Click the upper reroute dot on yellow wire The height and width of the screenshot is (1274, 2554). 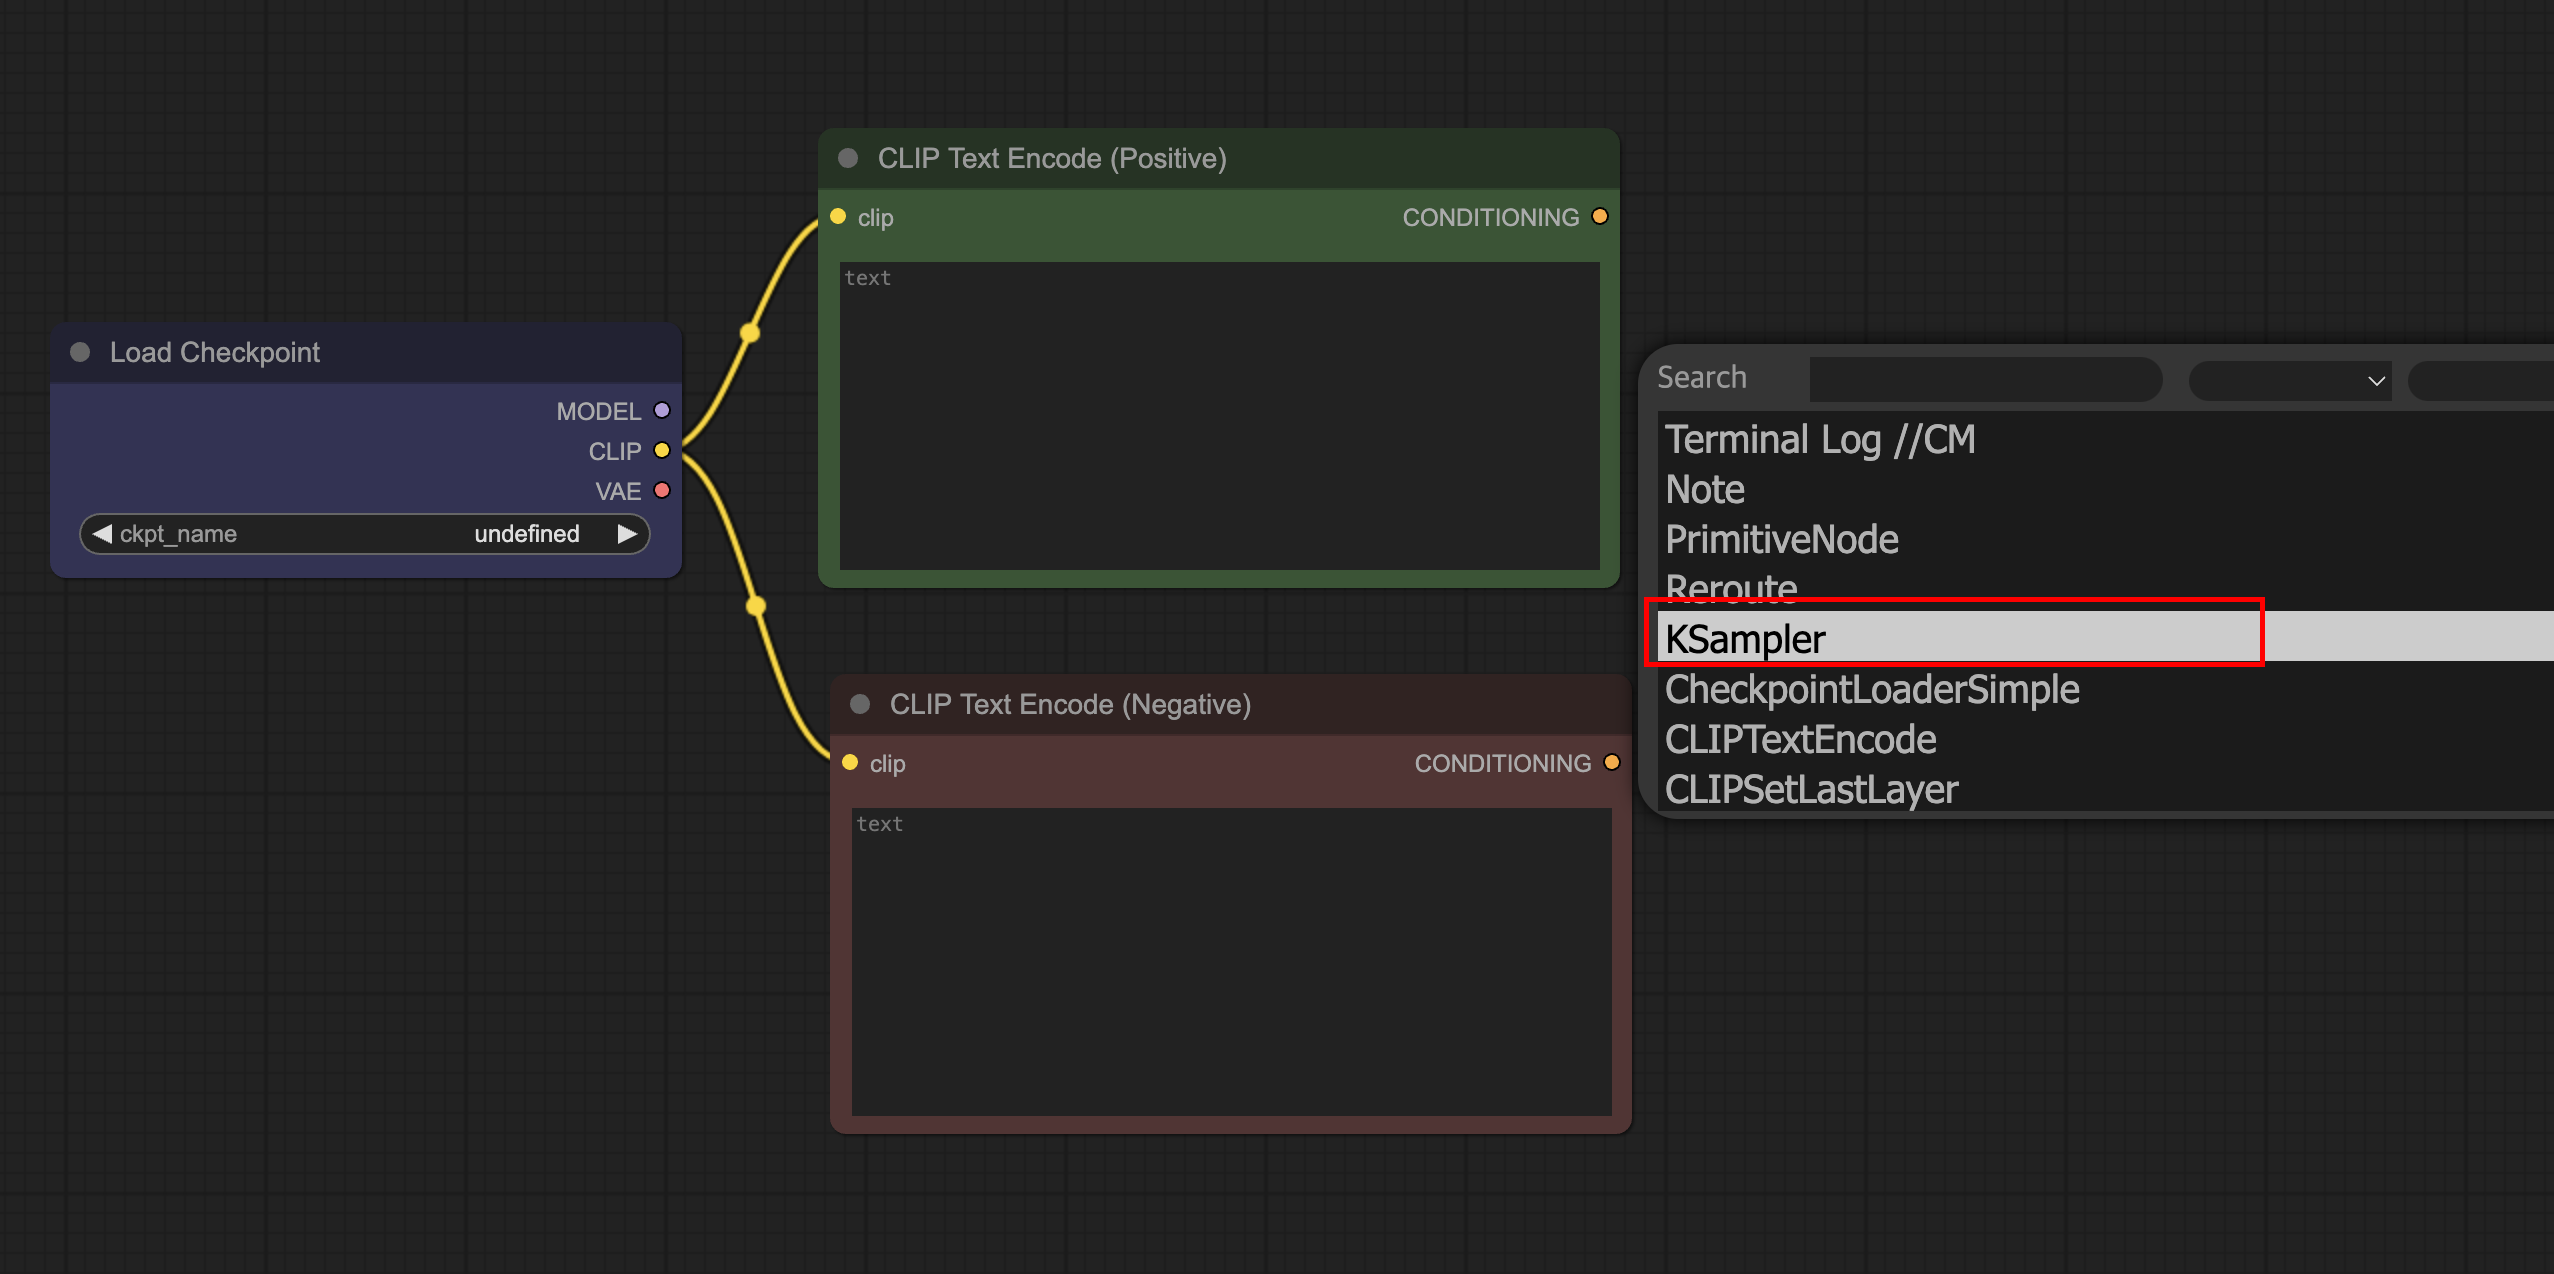click(749, 333)
